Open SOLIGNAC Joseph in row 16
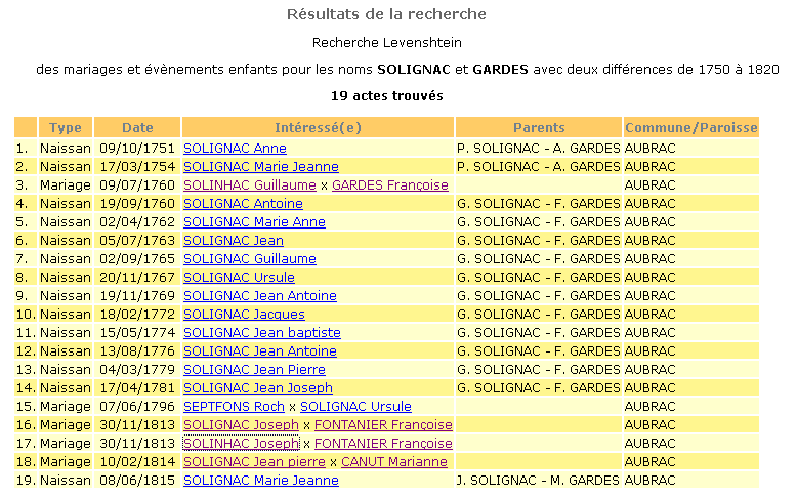797x497 pixels. 241,425
